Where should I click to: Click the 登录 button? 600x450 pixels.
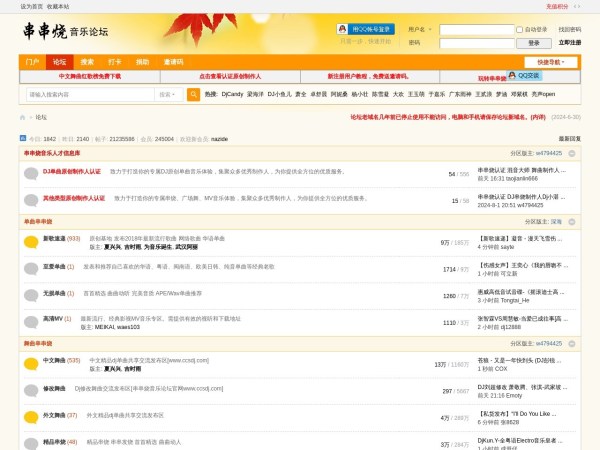(x=533, y=43)
